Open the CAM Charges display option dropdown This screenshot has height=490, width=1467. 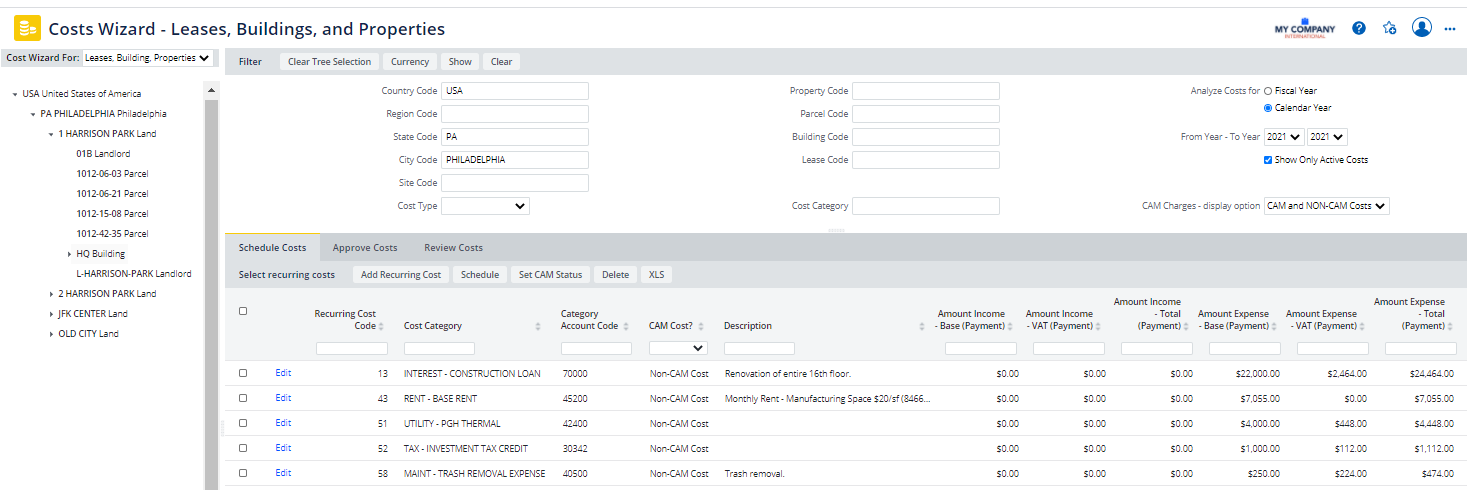click(x=1326, y=206)
